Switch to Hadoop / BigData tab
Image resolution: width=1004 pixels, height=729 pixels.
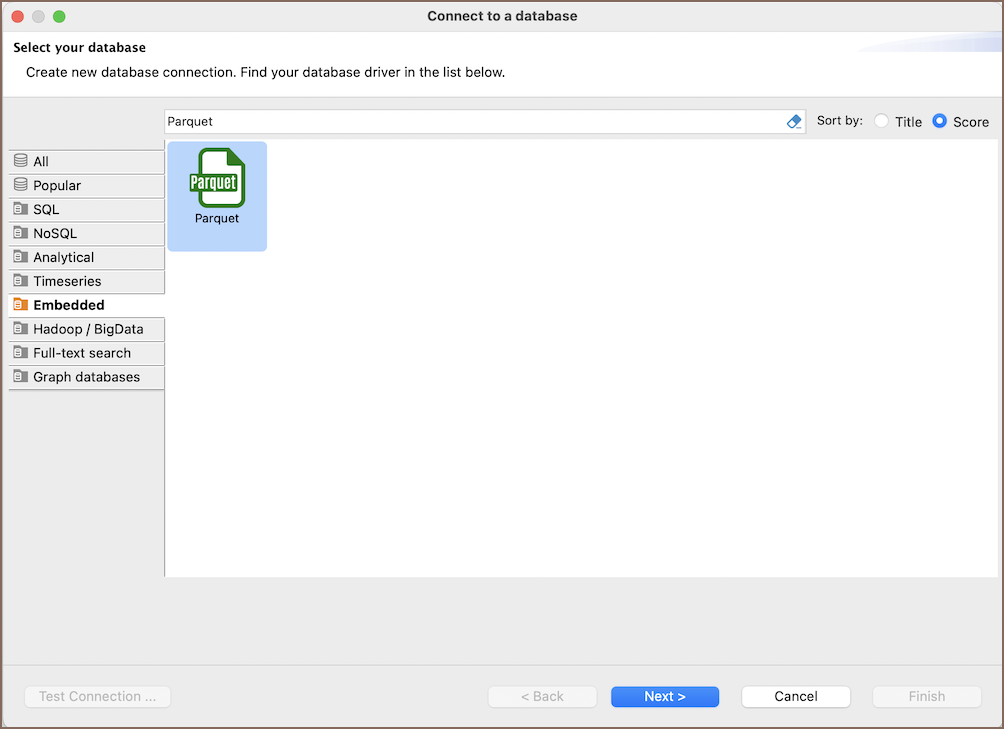[88, 329]
